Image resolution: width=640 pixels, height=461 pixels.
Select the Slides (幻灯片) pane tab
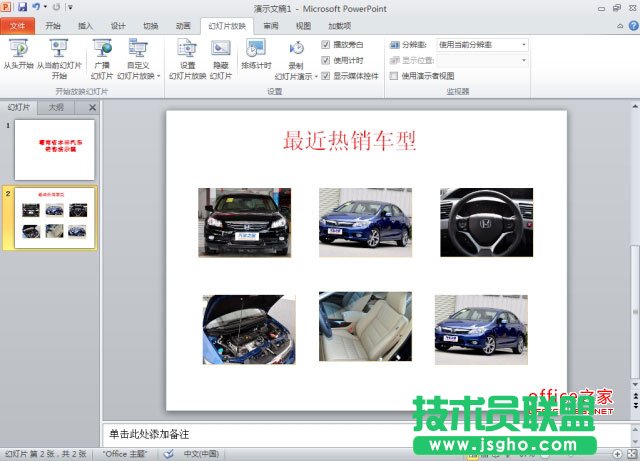(x=19, y=107)
